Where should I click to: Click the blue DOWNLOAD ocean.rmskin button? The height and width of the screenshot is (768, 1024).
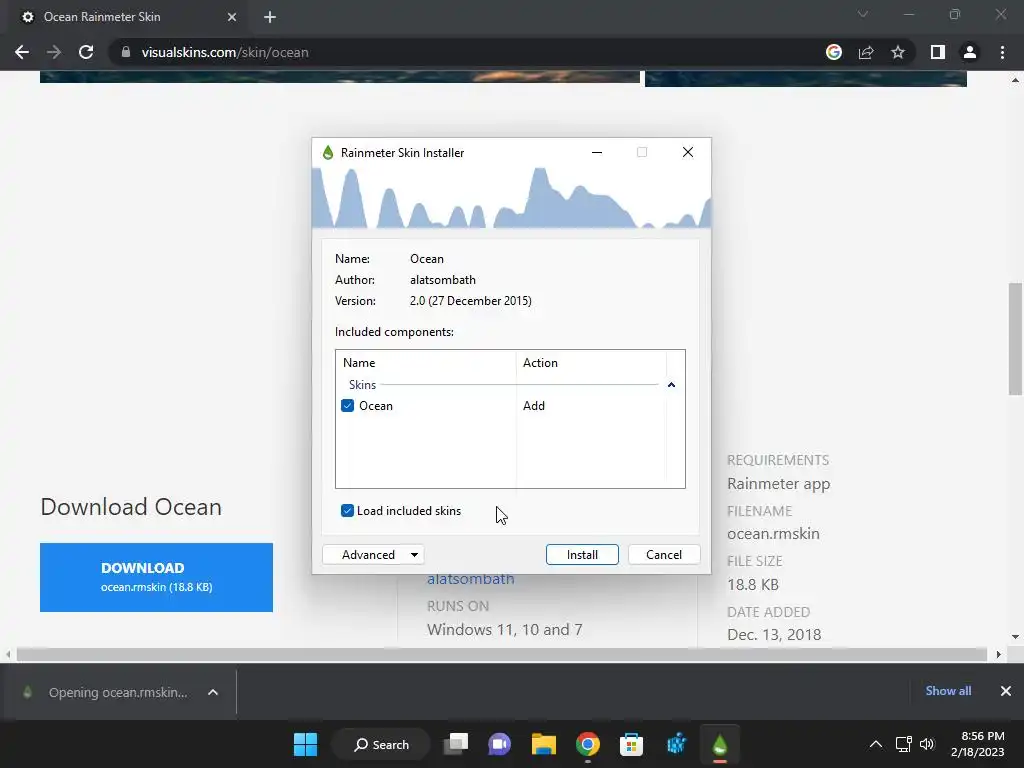pos(156,577)
